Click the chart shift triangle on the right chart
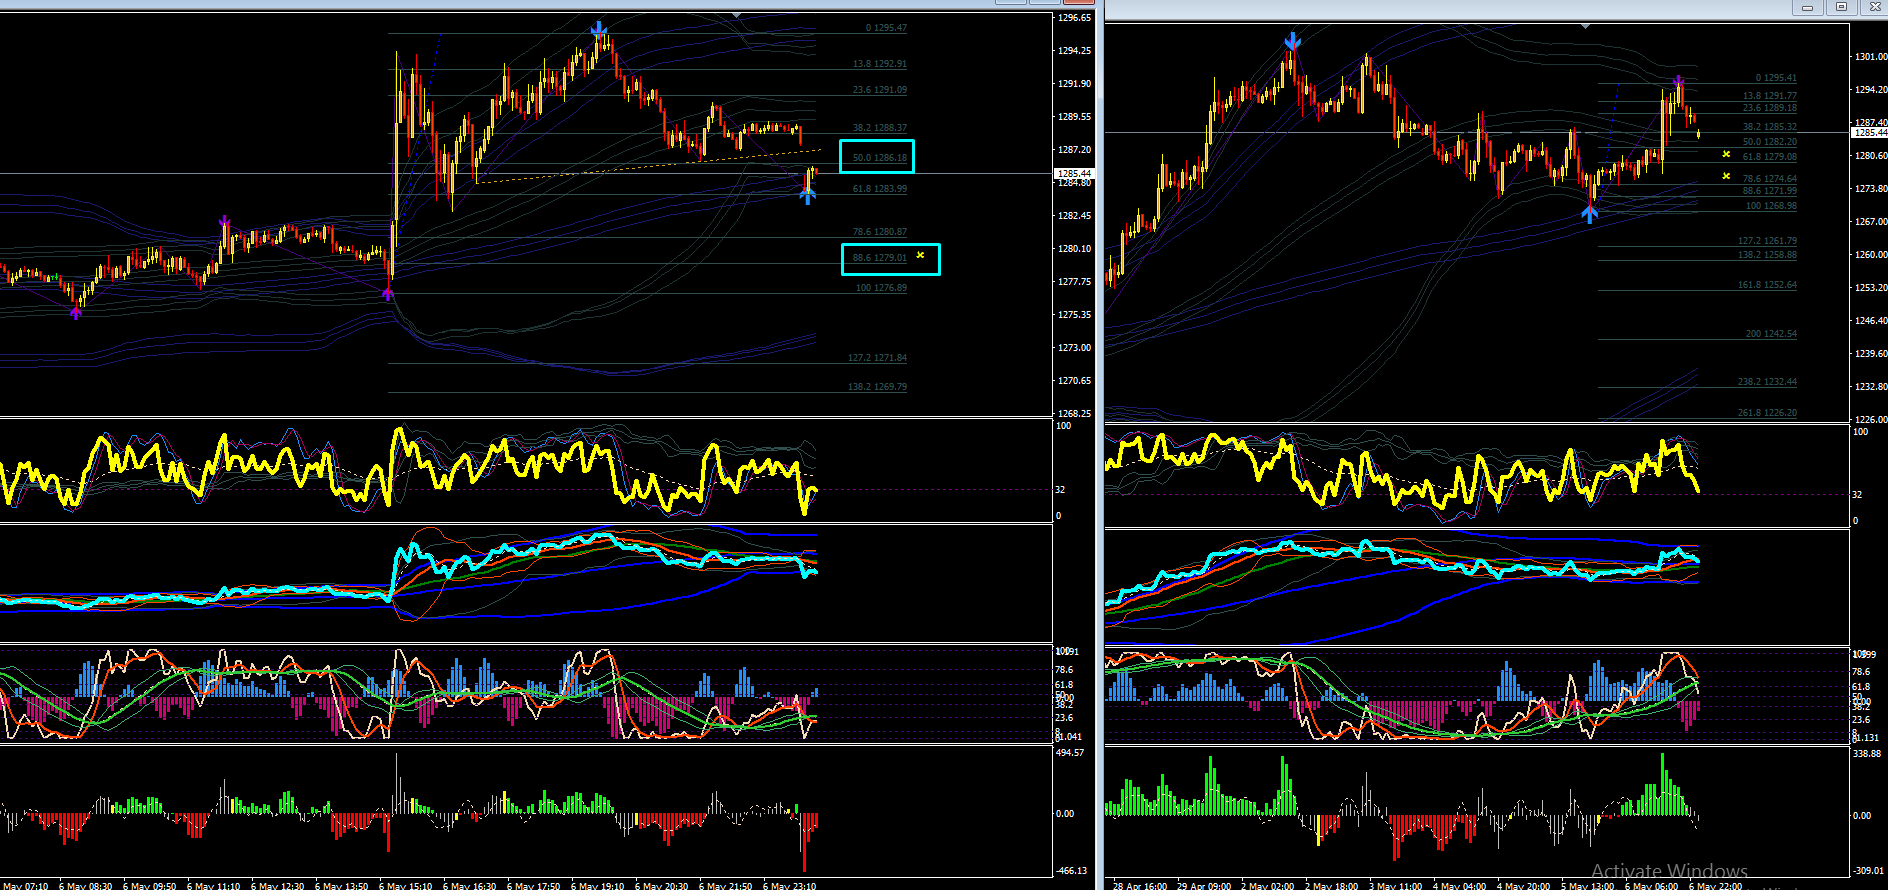The image size is (1888, 890). 1585,26
